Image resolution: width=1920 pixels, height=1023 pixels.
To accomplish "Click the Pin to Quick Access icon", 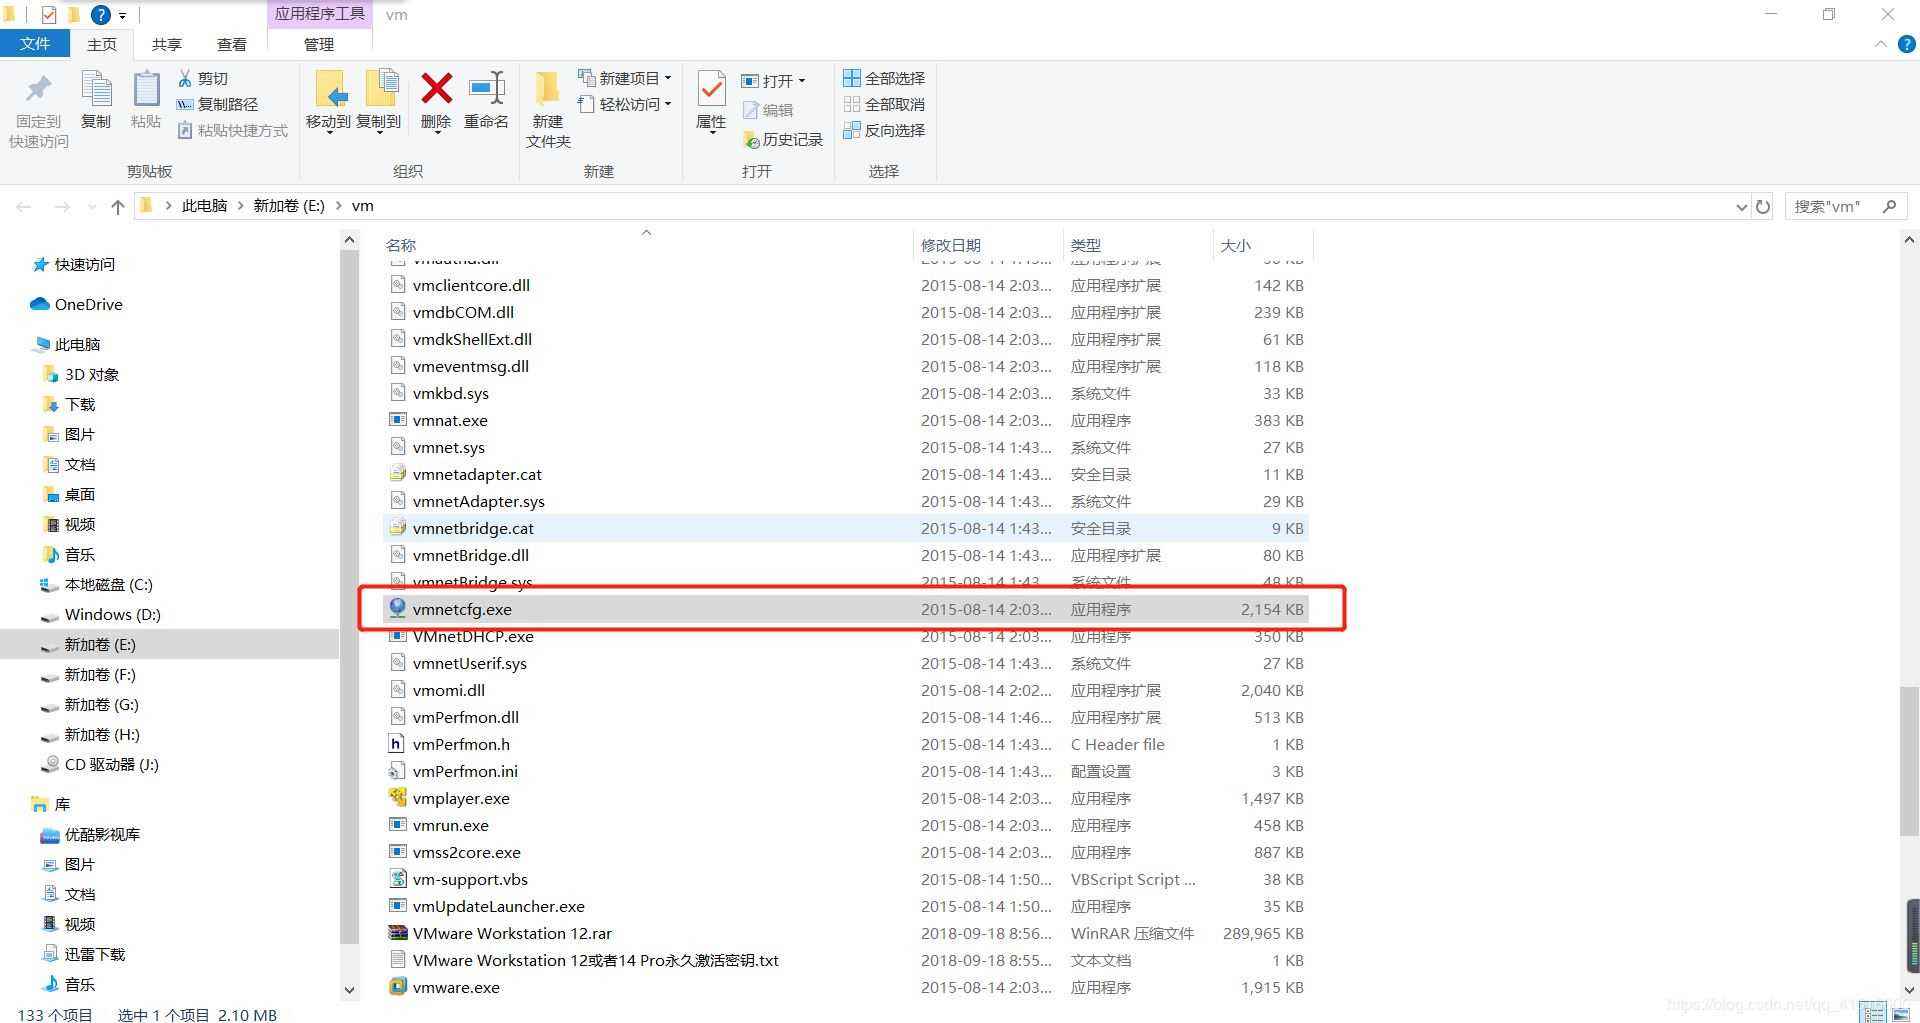I will click(x=38, y=90).
